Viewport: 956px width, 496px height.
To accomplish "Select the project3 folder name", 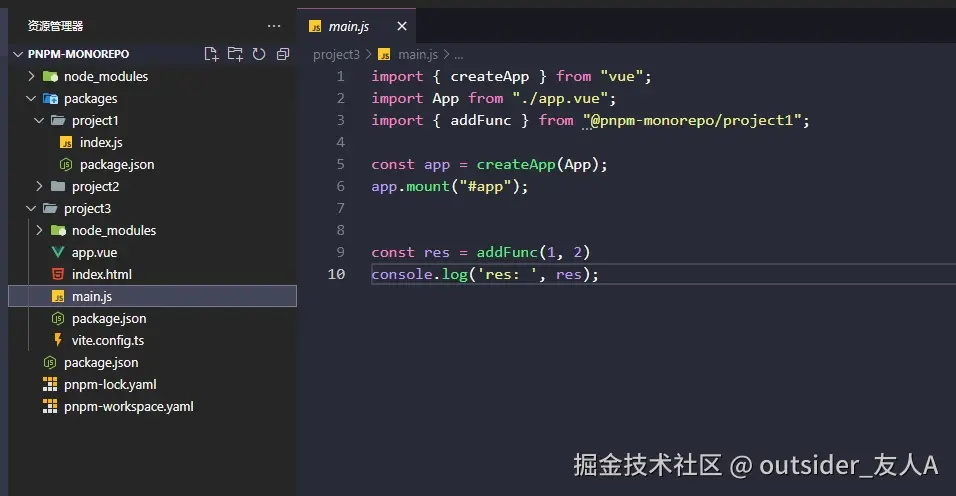I will tap(88, 208).
